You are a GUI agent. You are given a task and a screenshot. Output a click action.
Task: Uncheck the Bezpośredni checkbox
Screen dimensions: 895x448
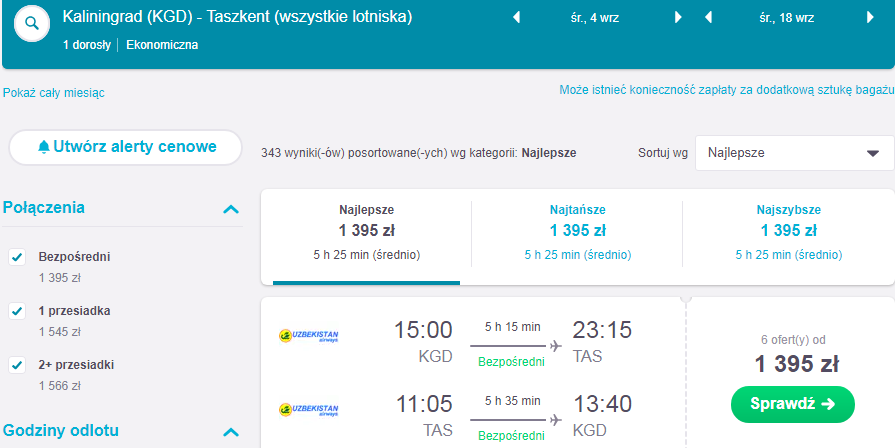tap(17, 257)
